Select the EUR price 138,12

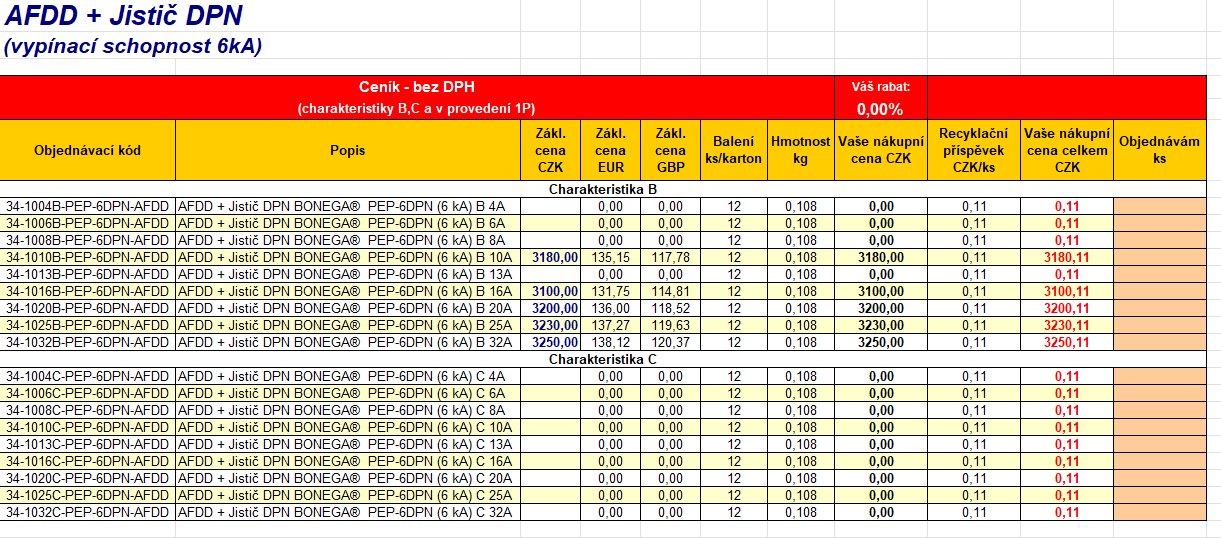click(x=610, y=342)
